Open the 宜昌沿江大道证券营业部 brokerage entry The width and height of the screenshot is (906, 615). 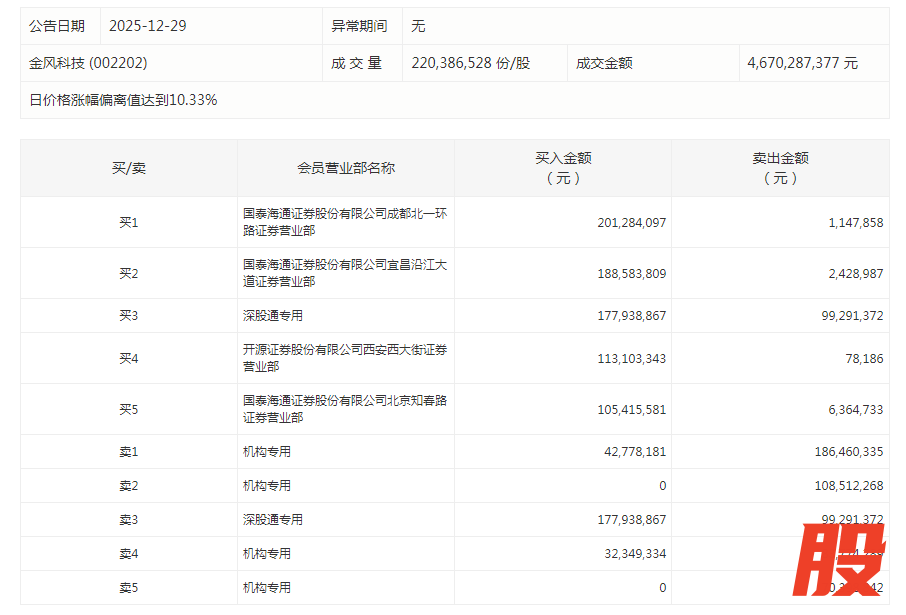[344, 273]
